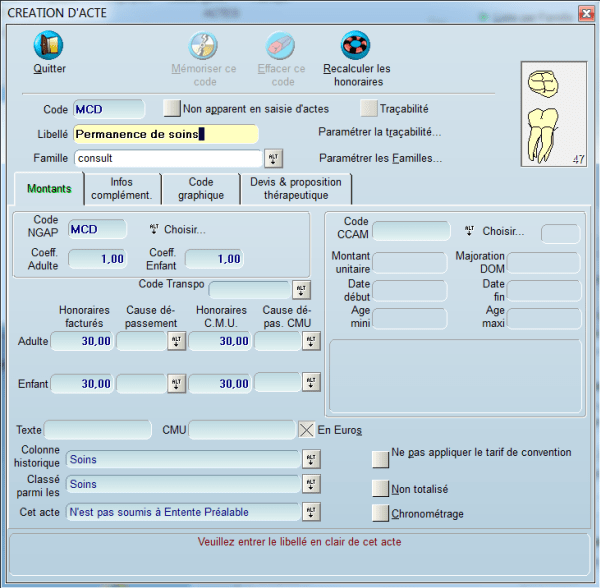Click Paramétrer les Familles link
The height and width of the screenshot is (588, 600).
380,158
